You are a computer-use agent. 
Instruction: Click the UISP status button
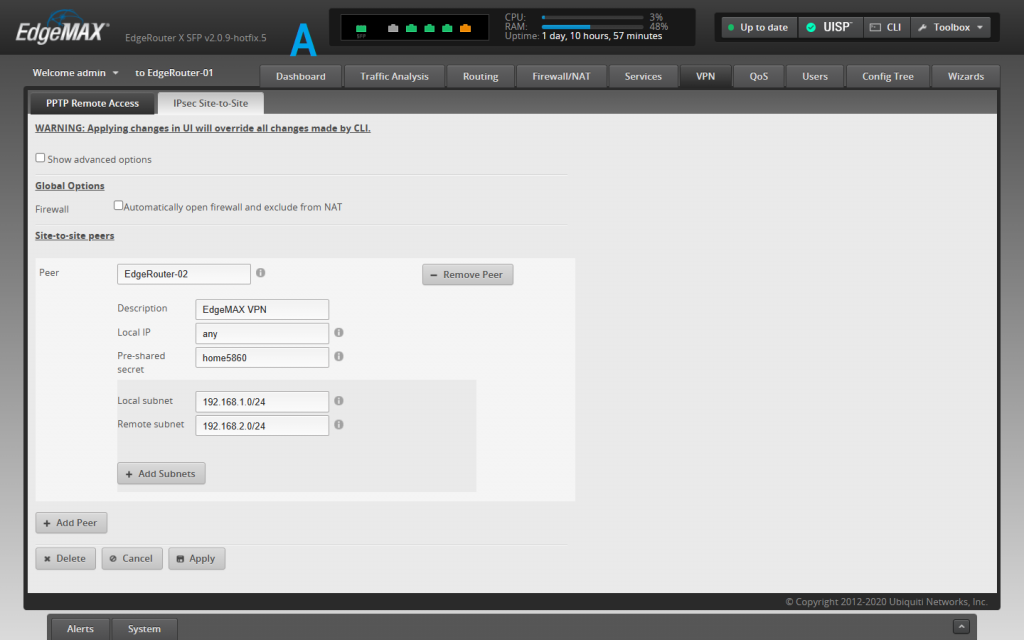point(830,27)
